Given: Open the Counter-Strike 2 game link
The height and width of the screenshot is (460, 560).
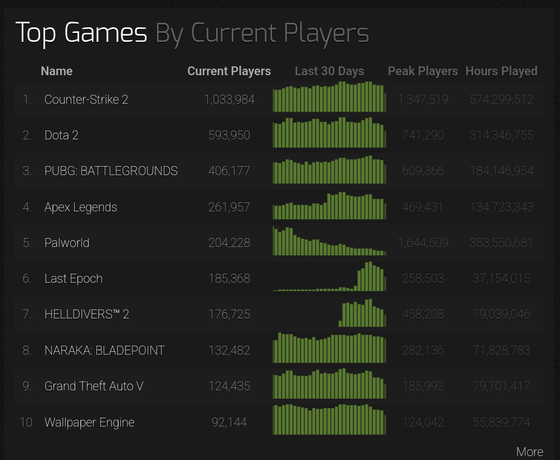Looking at the screenshot, I should click(86, 100).
